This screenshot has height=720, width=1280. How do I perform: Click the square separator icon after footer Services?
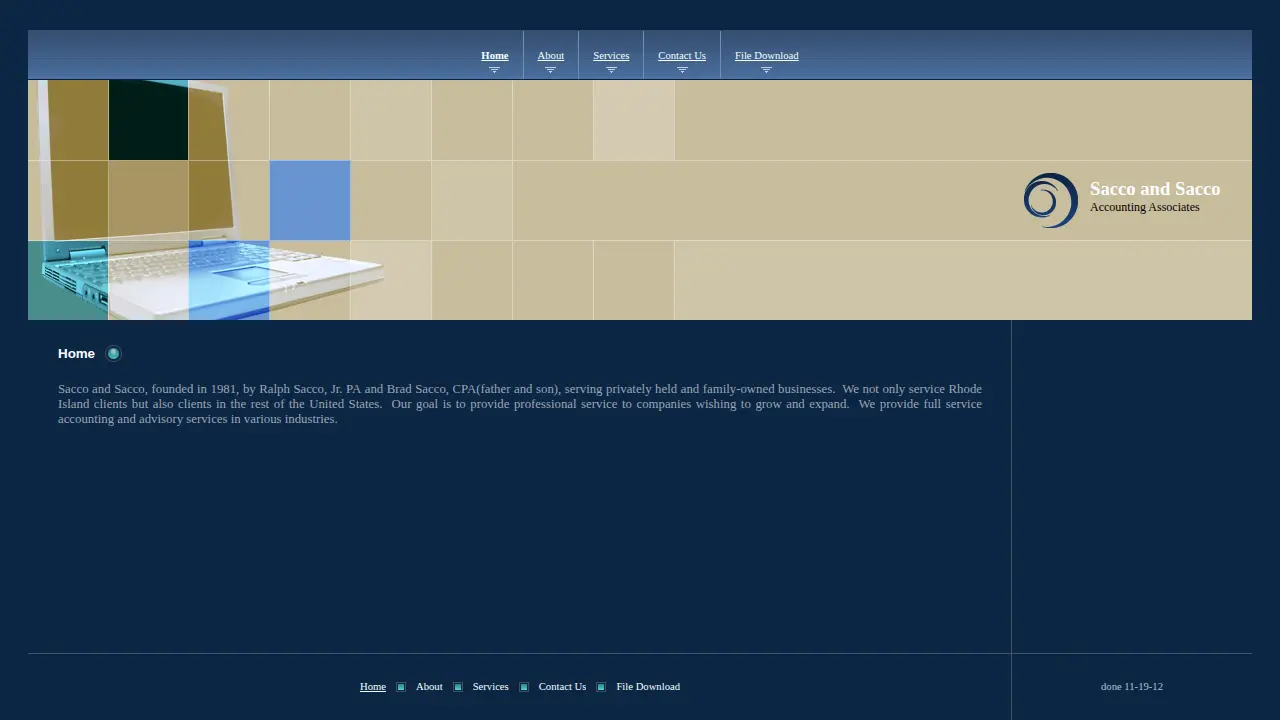tap(524, 687)
